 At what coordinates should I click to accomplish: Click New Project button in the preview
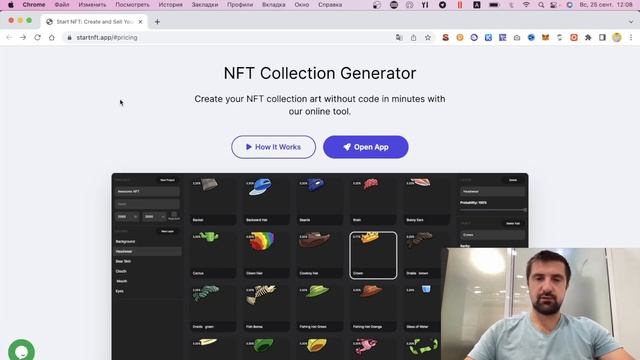(167, 180)
